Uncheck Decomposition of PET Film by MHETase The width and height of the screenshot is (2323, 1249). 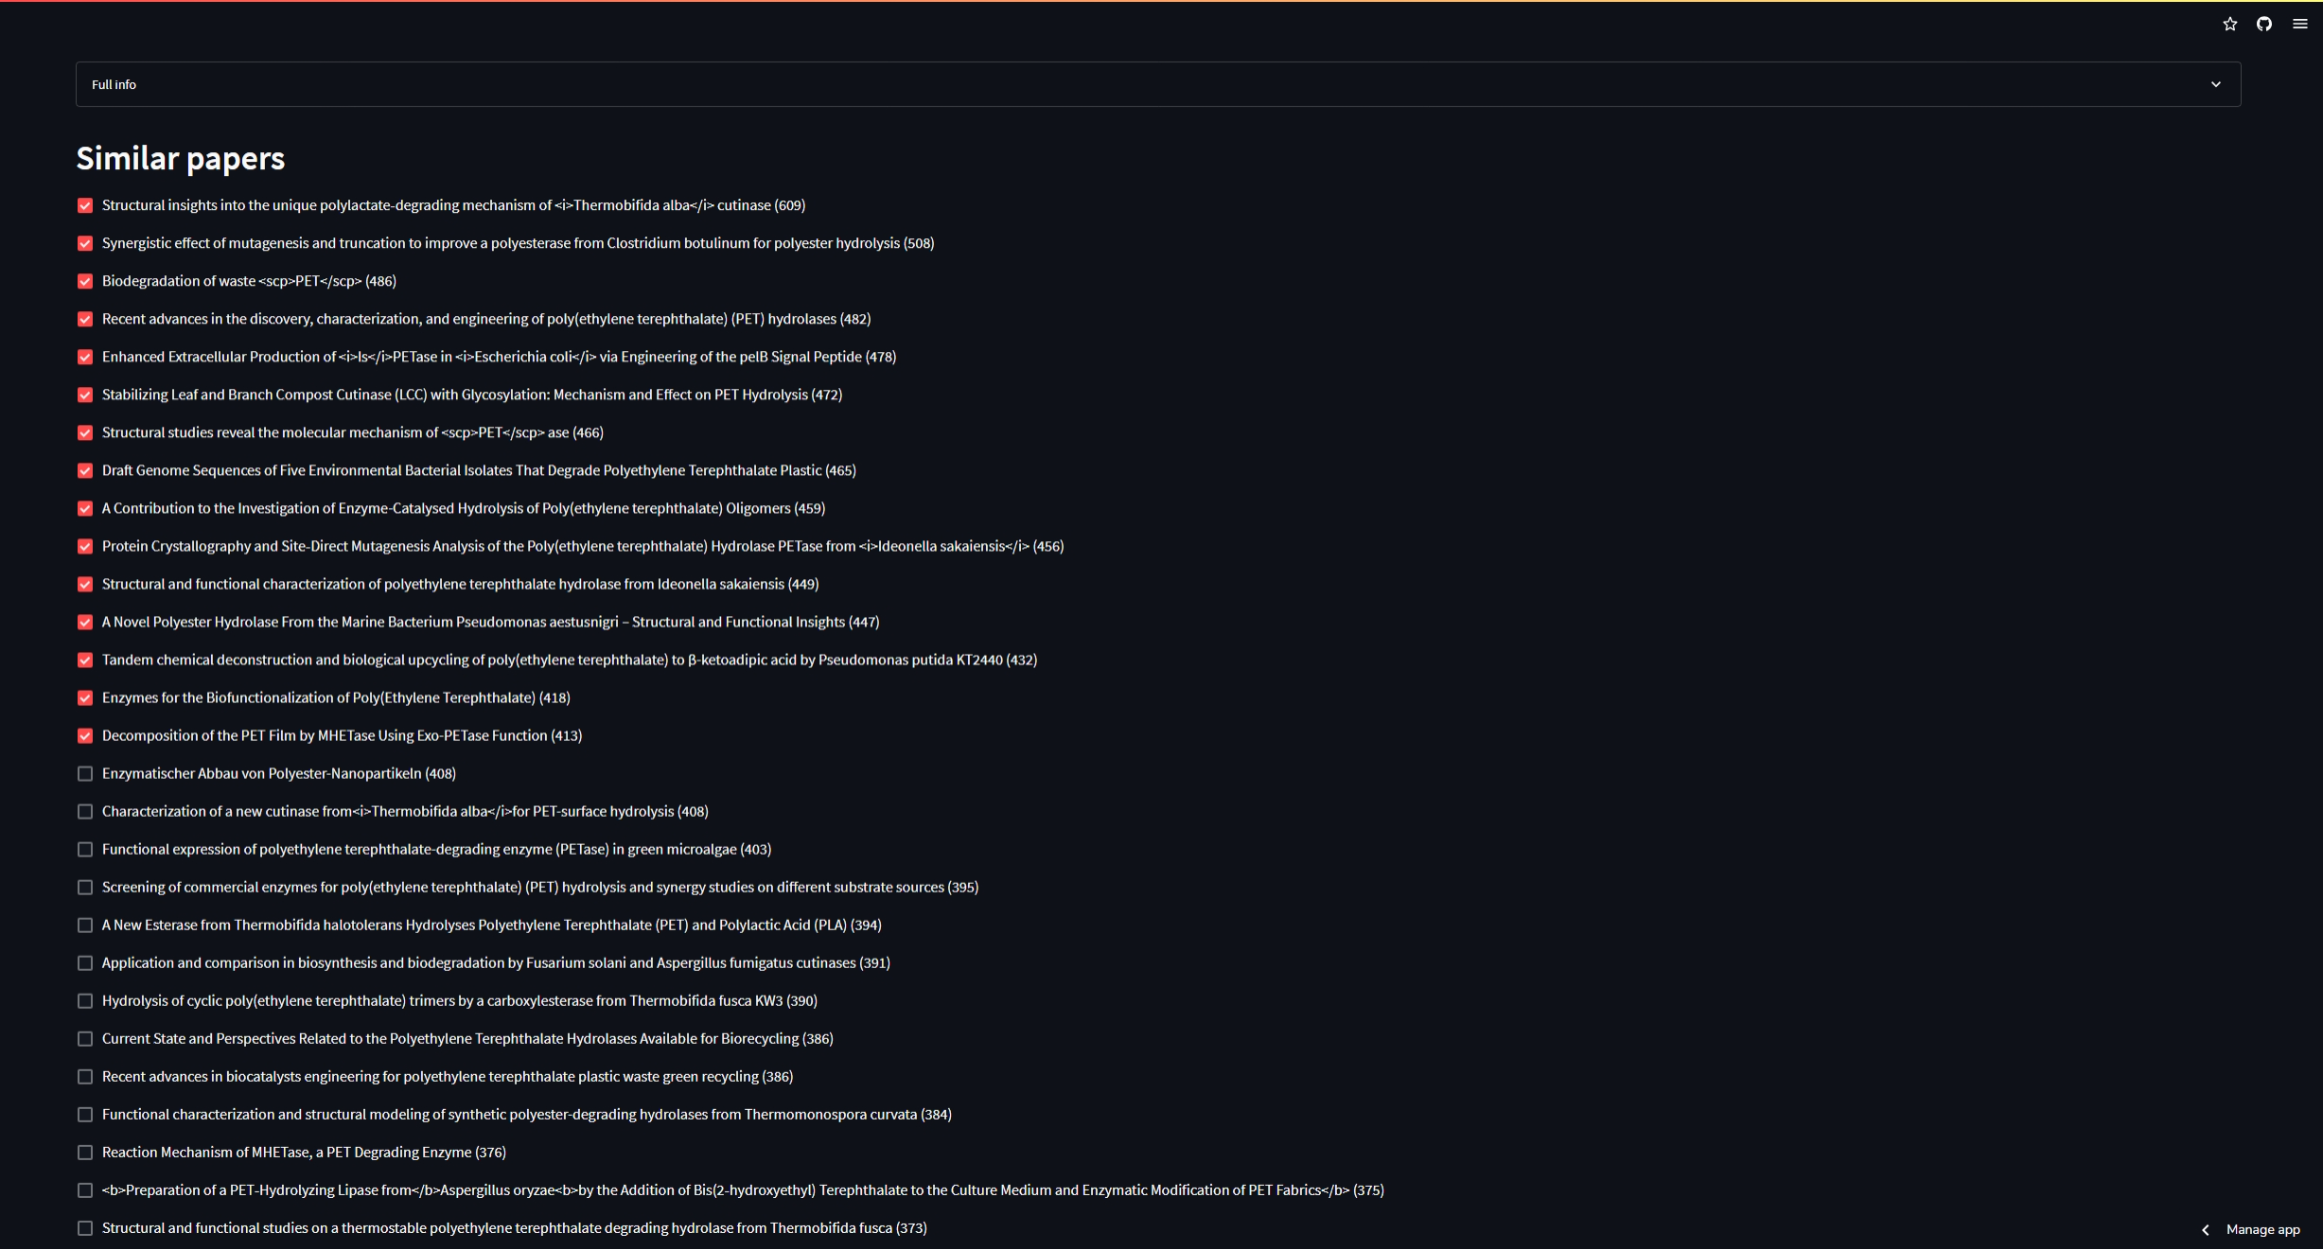[x=85, y=736]
